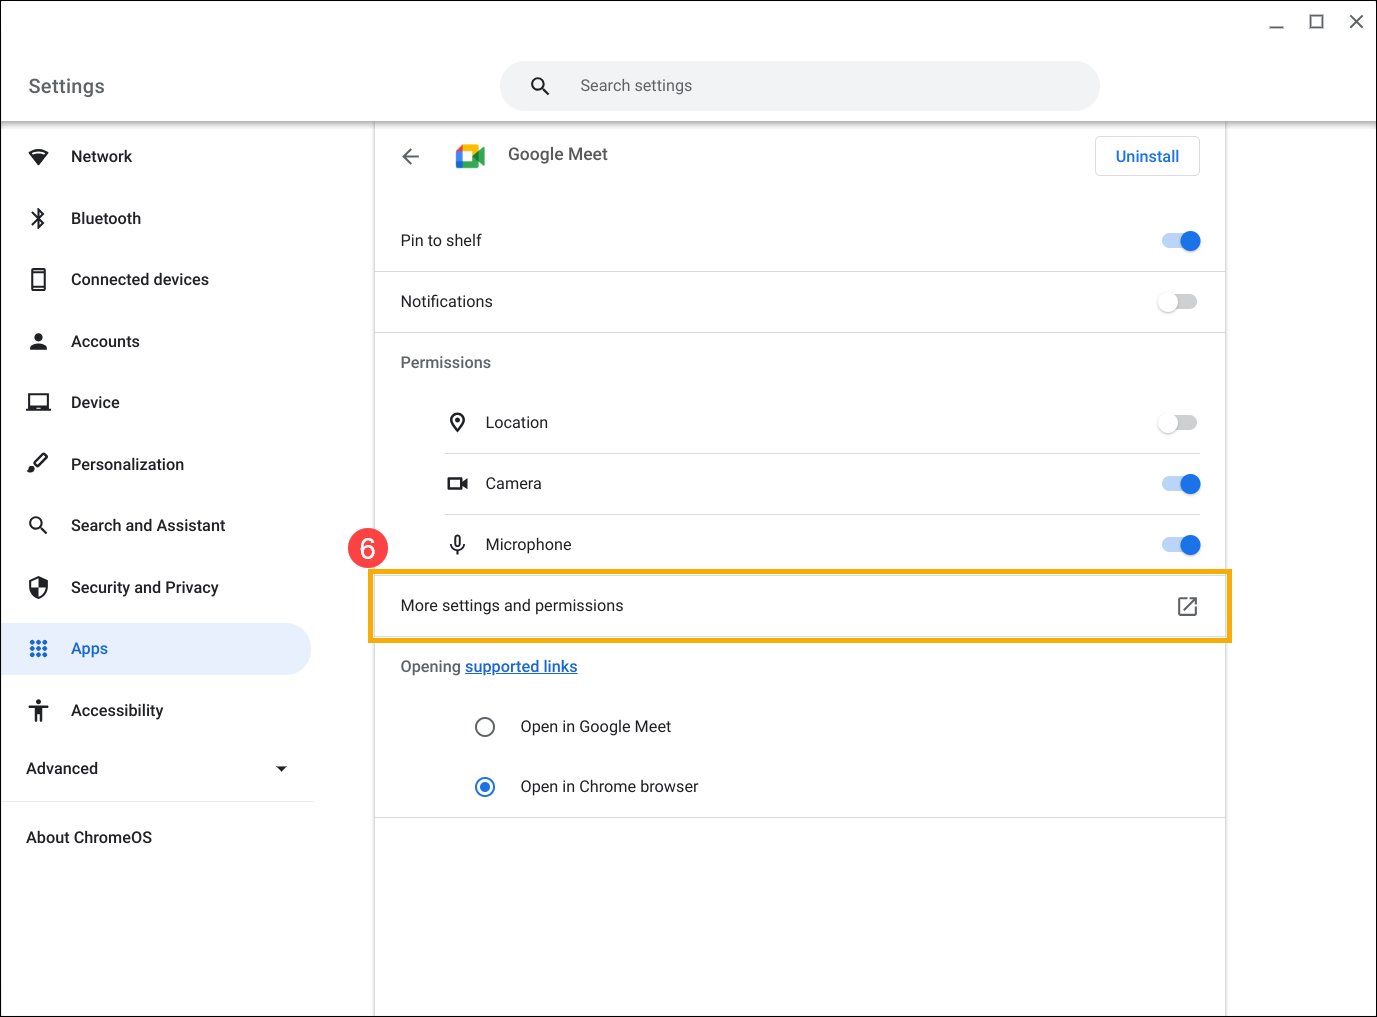The width and height of the screenshot is (1377, 1017).
Task: Click the Permissions heading text
Action: [x=445, y=362]
